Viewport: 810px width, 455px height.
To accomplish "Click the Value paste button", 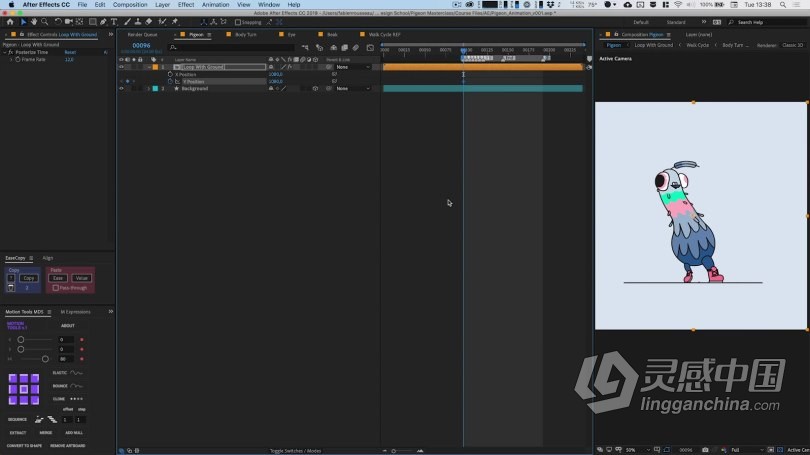I will tap(82, 278).
